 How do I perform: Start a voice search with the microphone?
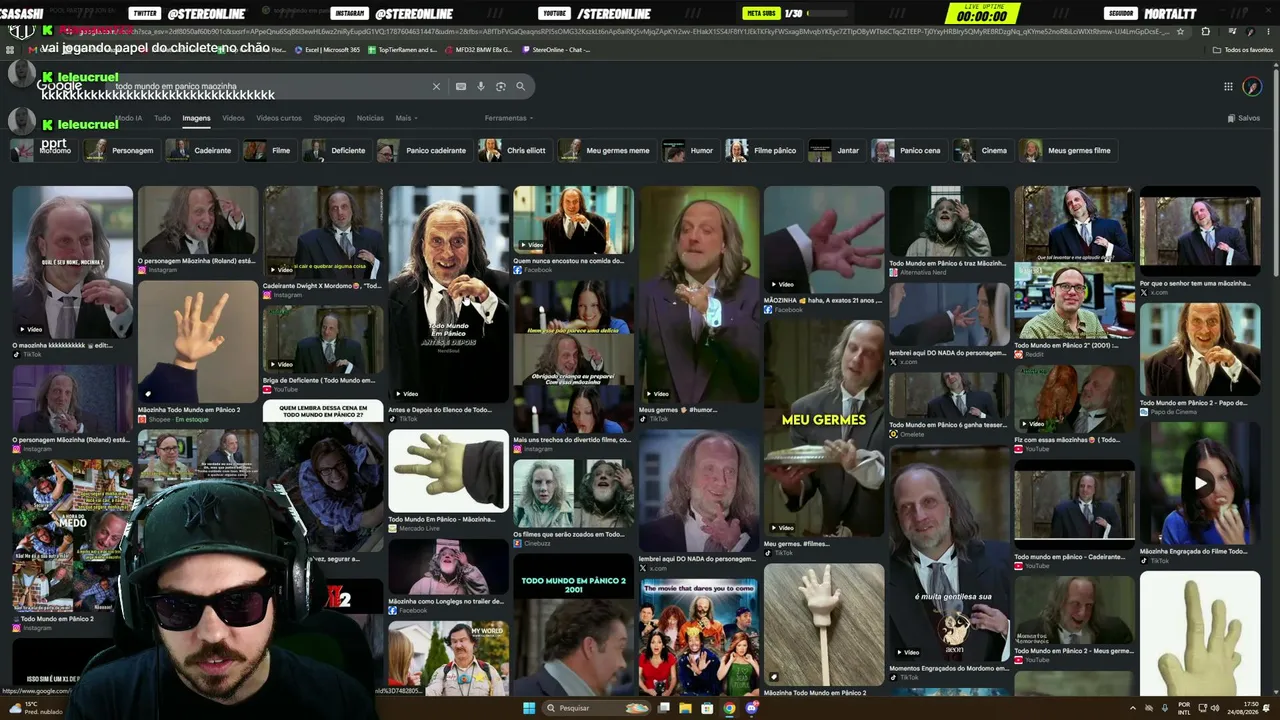tap(481, 87)
